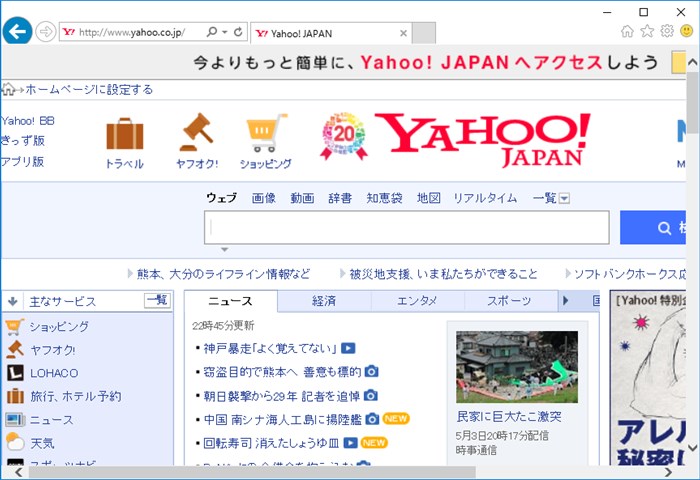Switch to the 経済 tab
The width and height of the screenshot is (700, 480).
pos(324,301)
